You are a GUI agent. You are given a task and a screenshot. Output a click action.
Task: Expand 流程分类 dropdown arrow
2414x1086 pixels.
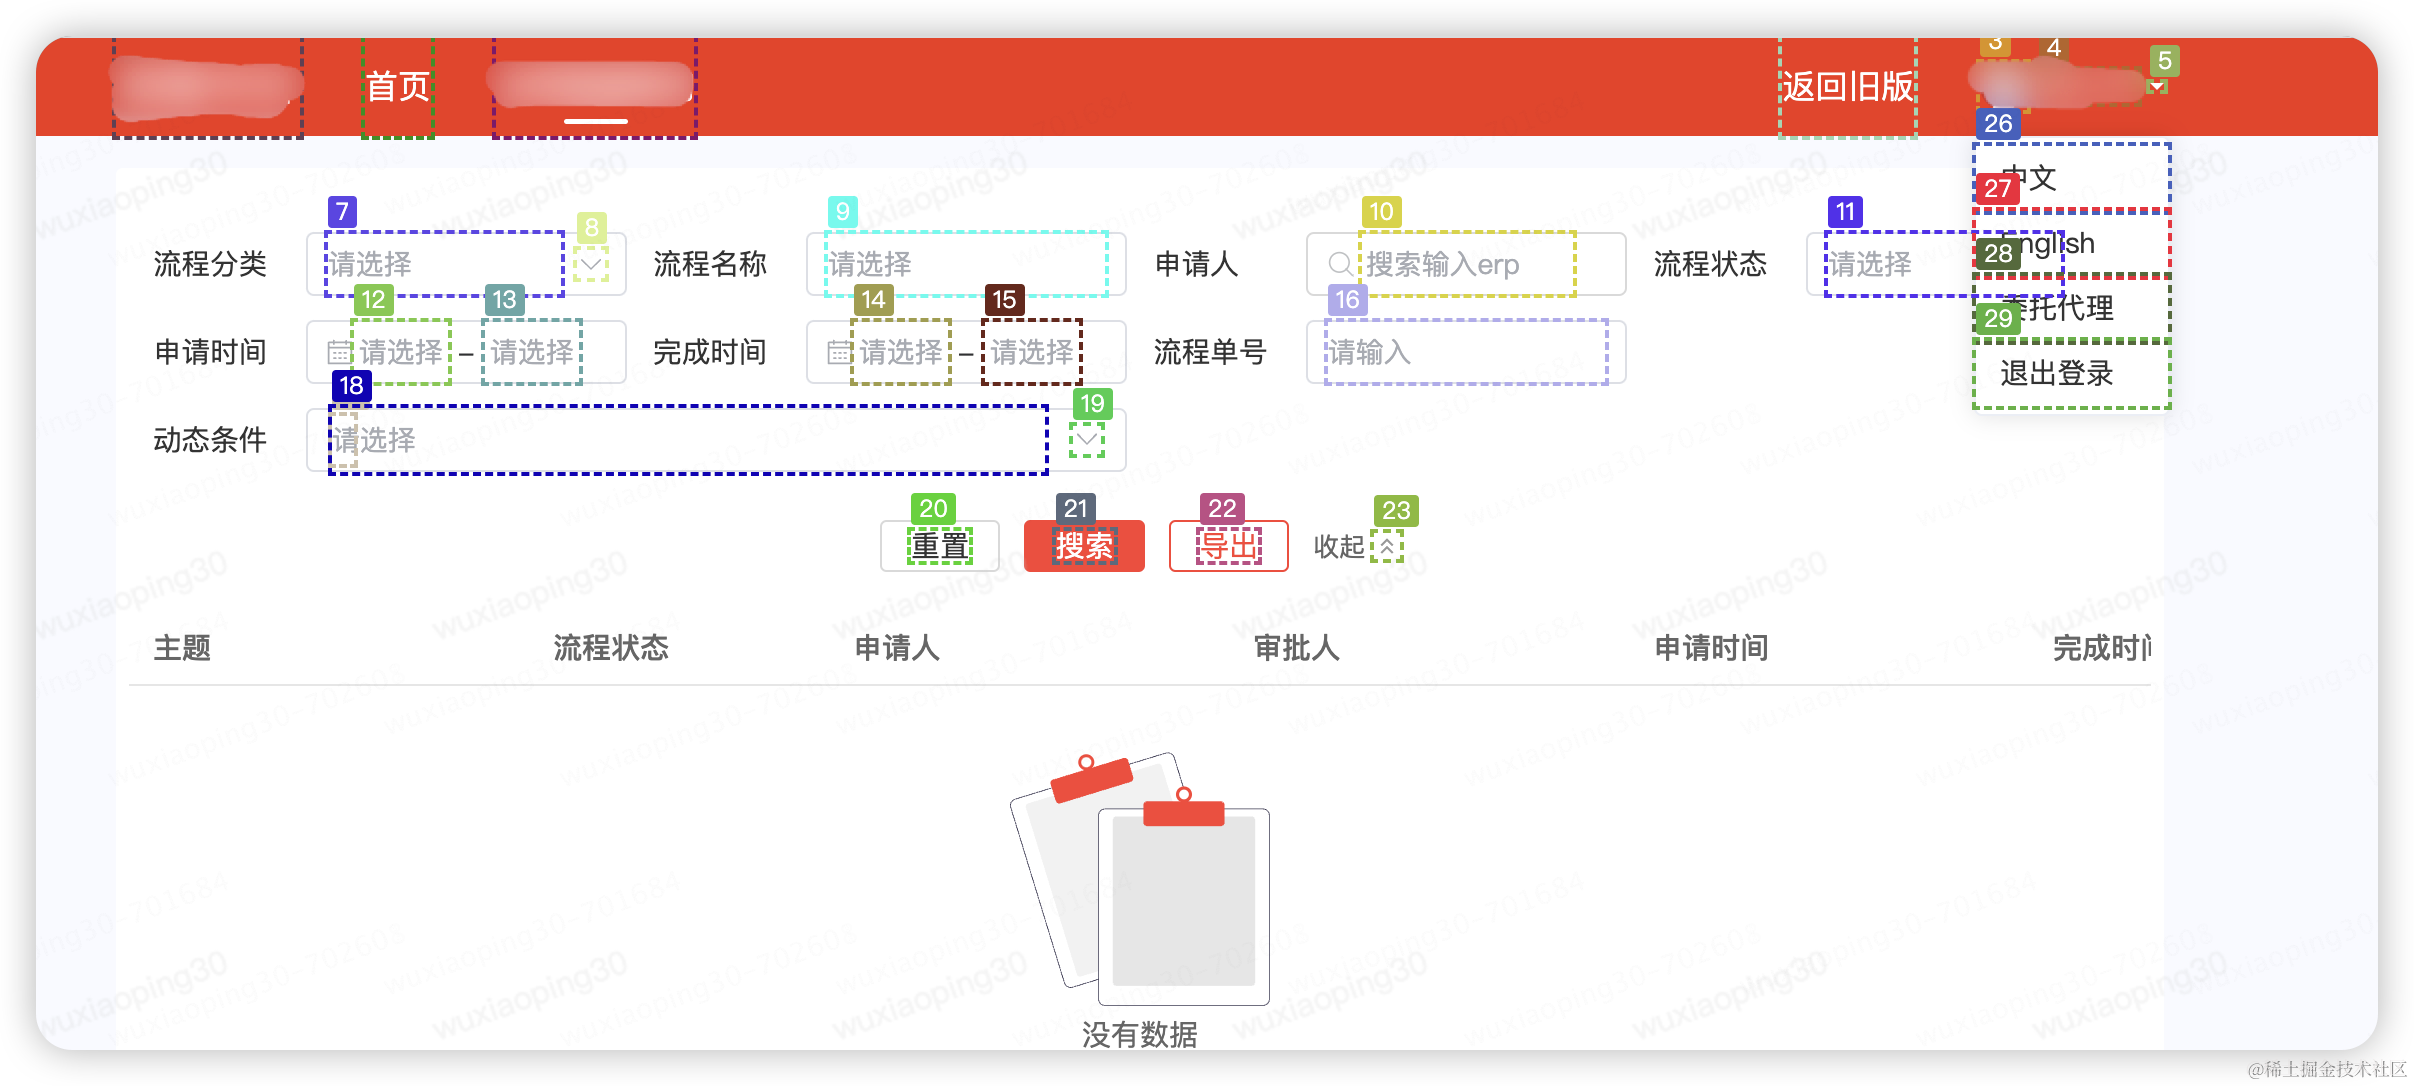tap(591, 264)
